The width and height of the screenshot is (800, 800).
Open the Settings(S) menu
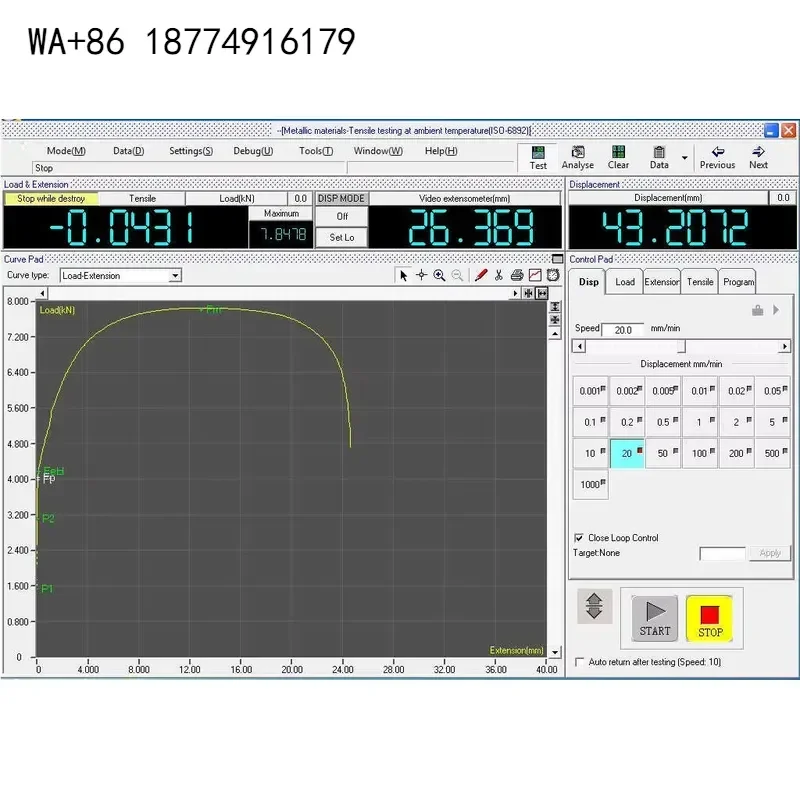pos(191,151)
